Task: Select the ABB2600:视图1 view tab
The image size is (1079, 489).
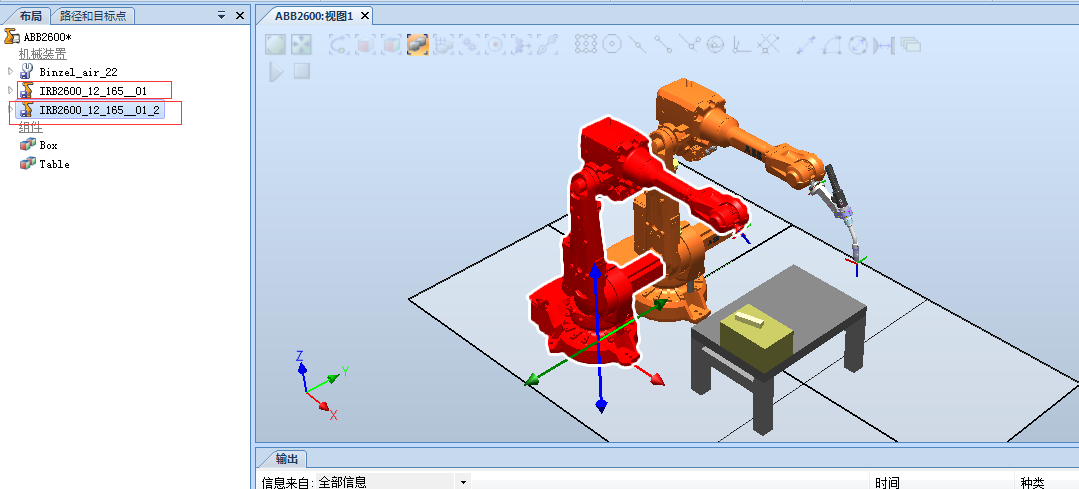Action: 314,15
